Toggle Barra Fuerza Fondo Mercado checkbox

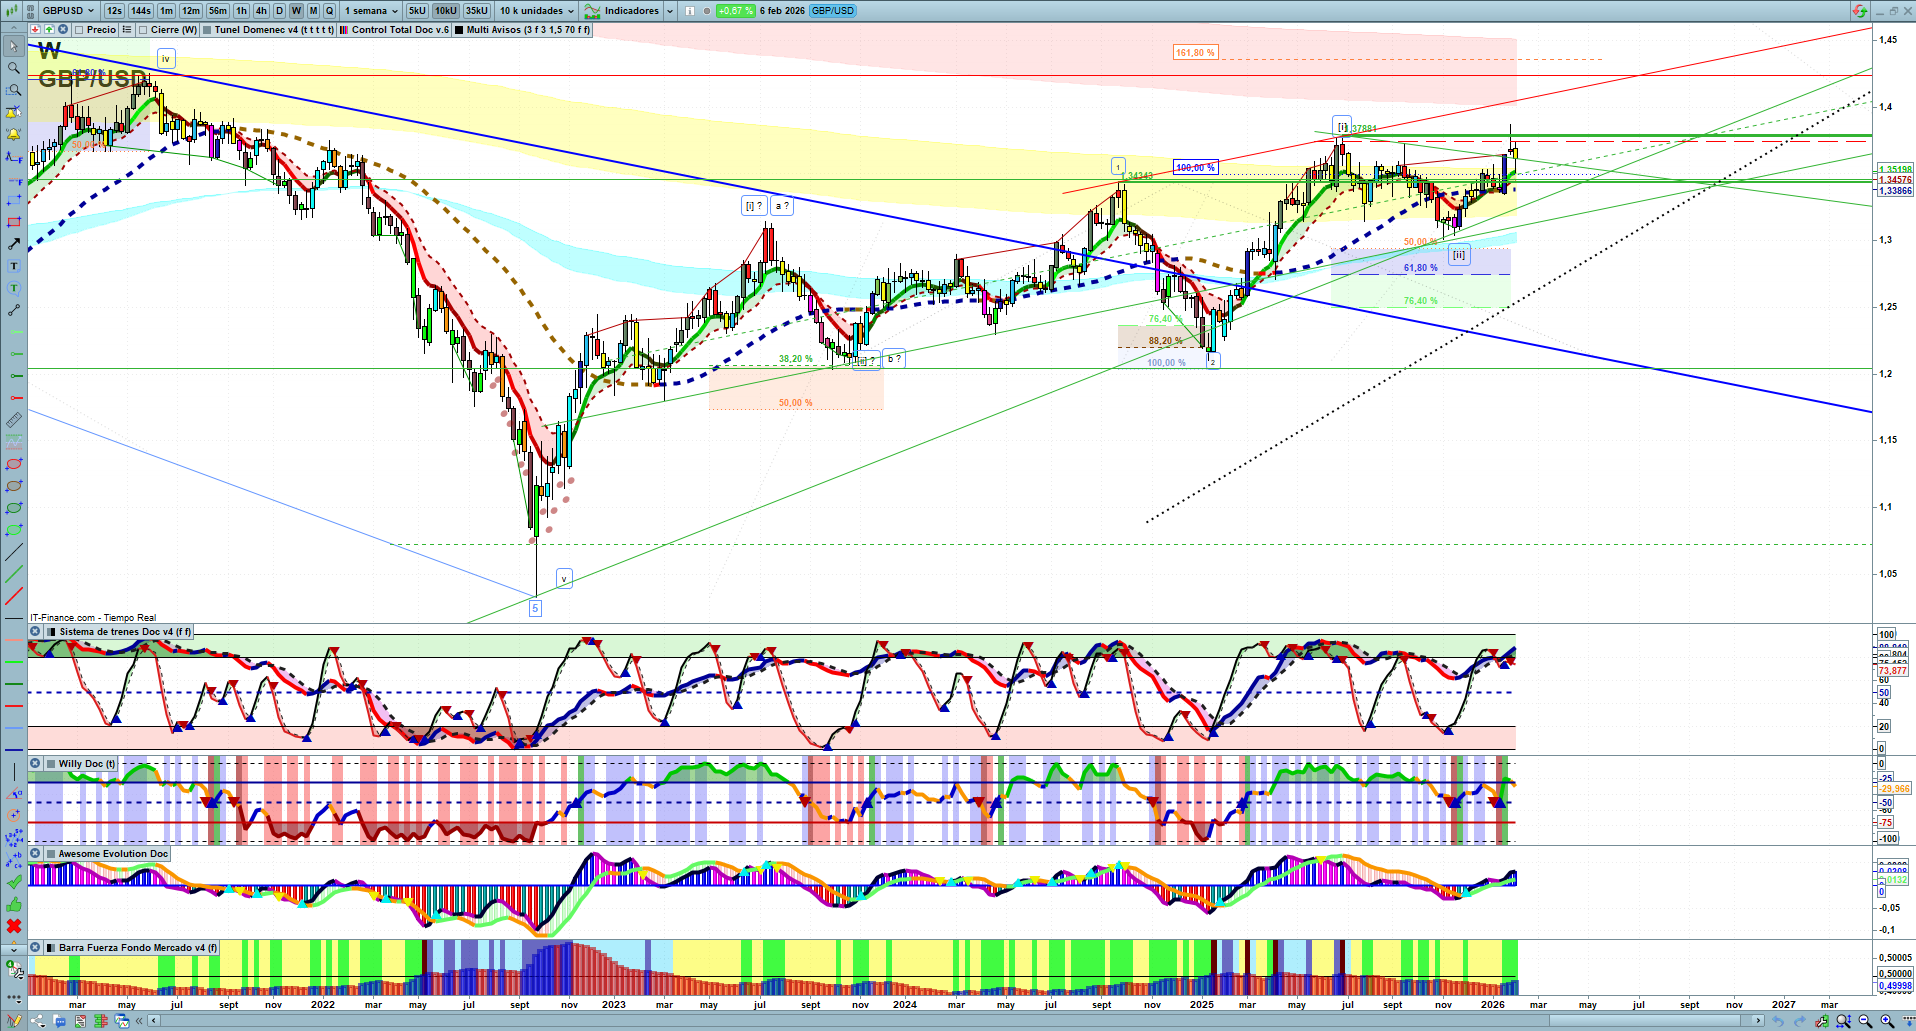pyautogui.click(x=50, y=948)
